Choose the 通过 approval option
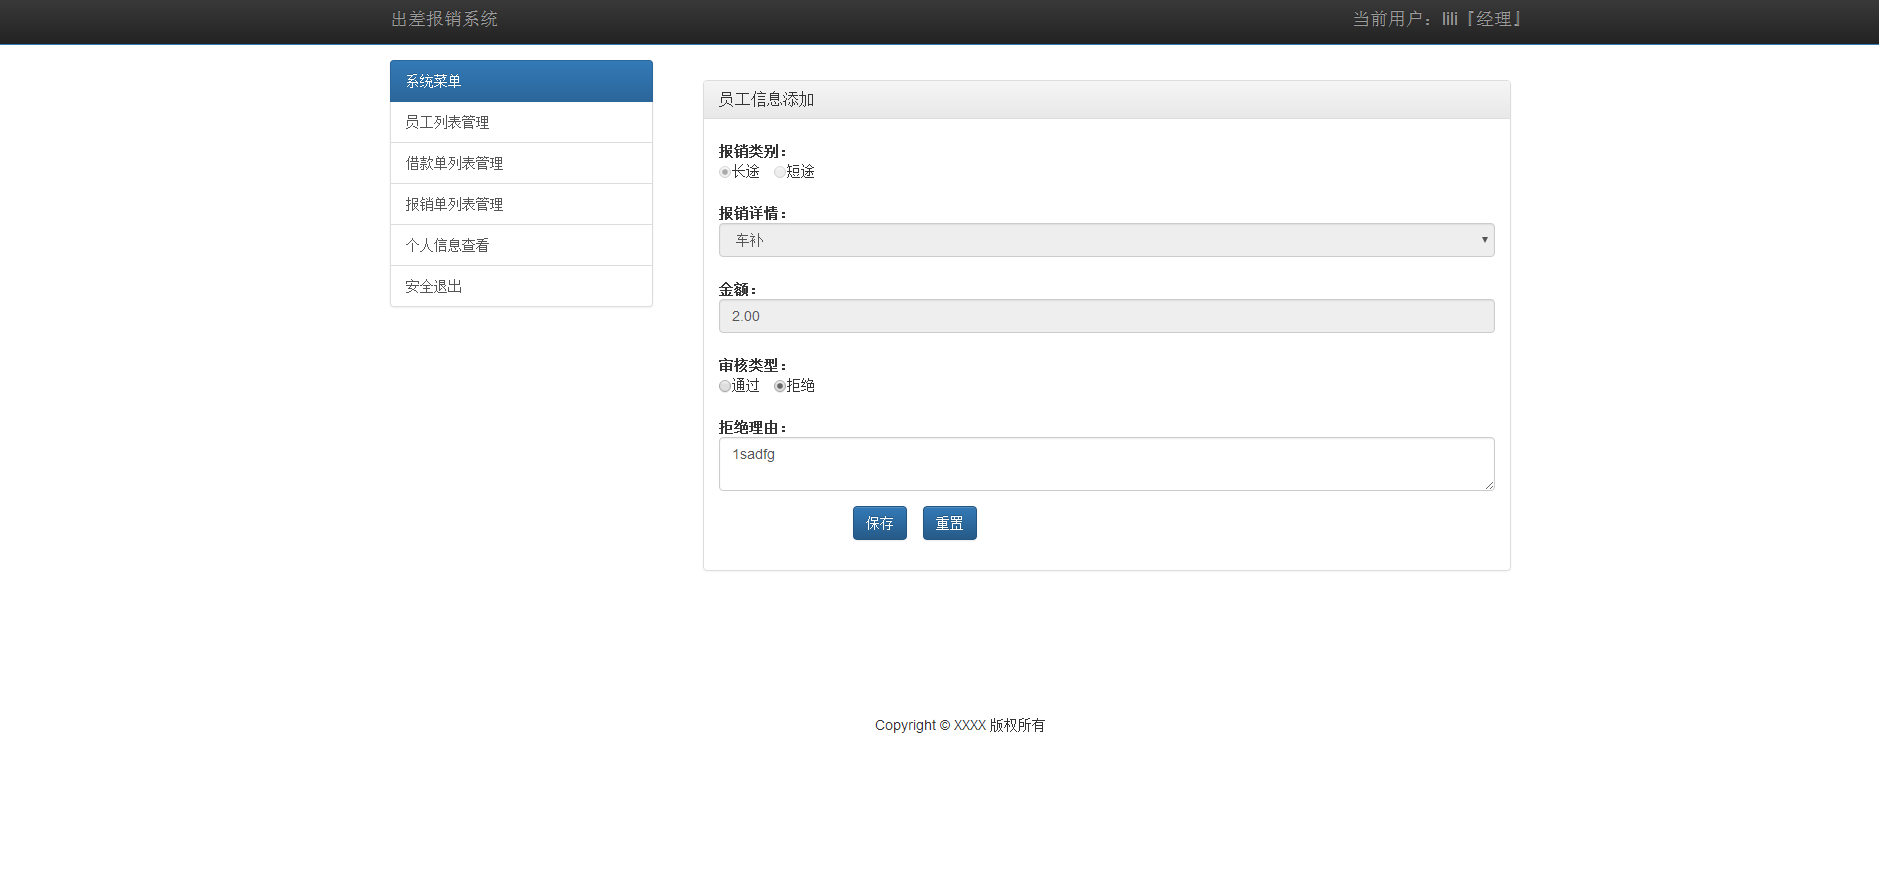Viewport: 1879px width, 888px height. tap(725, 386)
